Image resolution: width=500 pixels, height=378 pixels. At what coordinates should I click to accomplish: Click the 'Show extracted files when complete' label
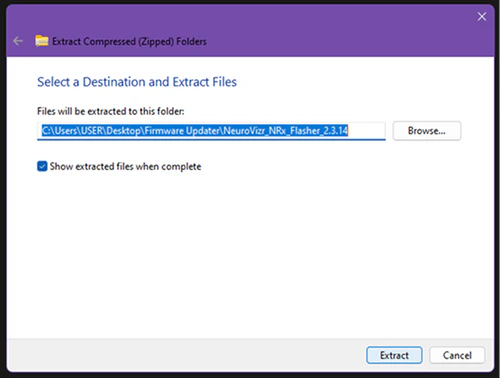[x=125, y=166]
